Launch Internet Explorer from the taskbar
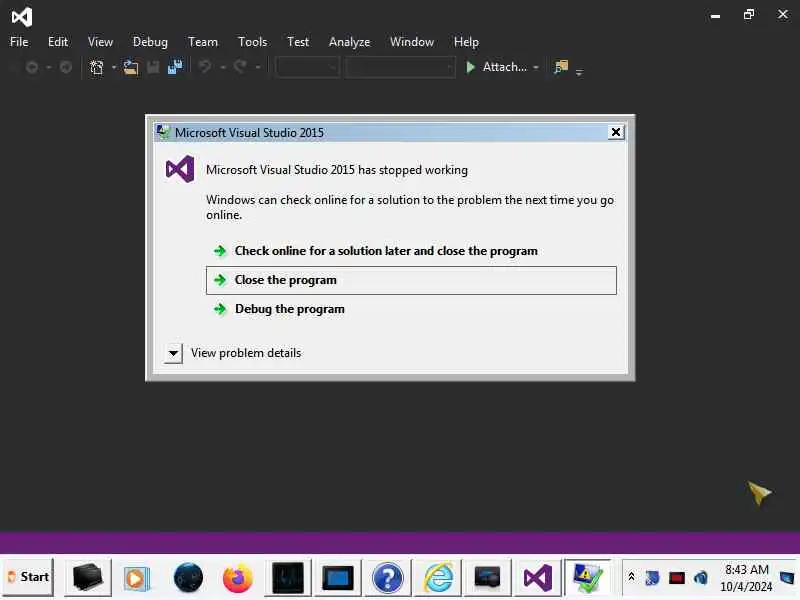The image size is (800, 600). (438, 578)
